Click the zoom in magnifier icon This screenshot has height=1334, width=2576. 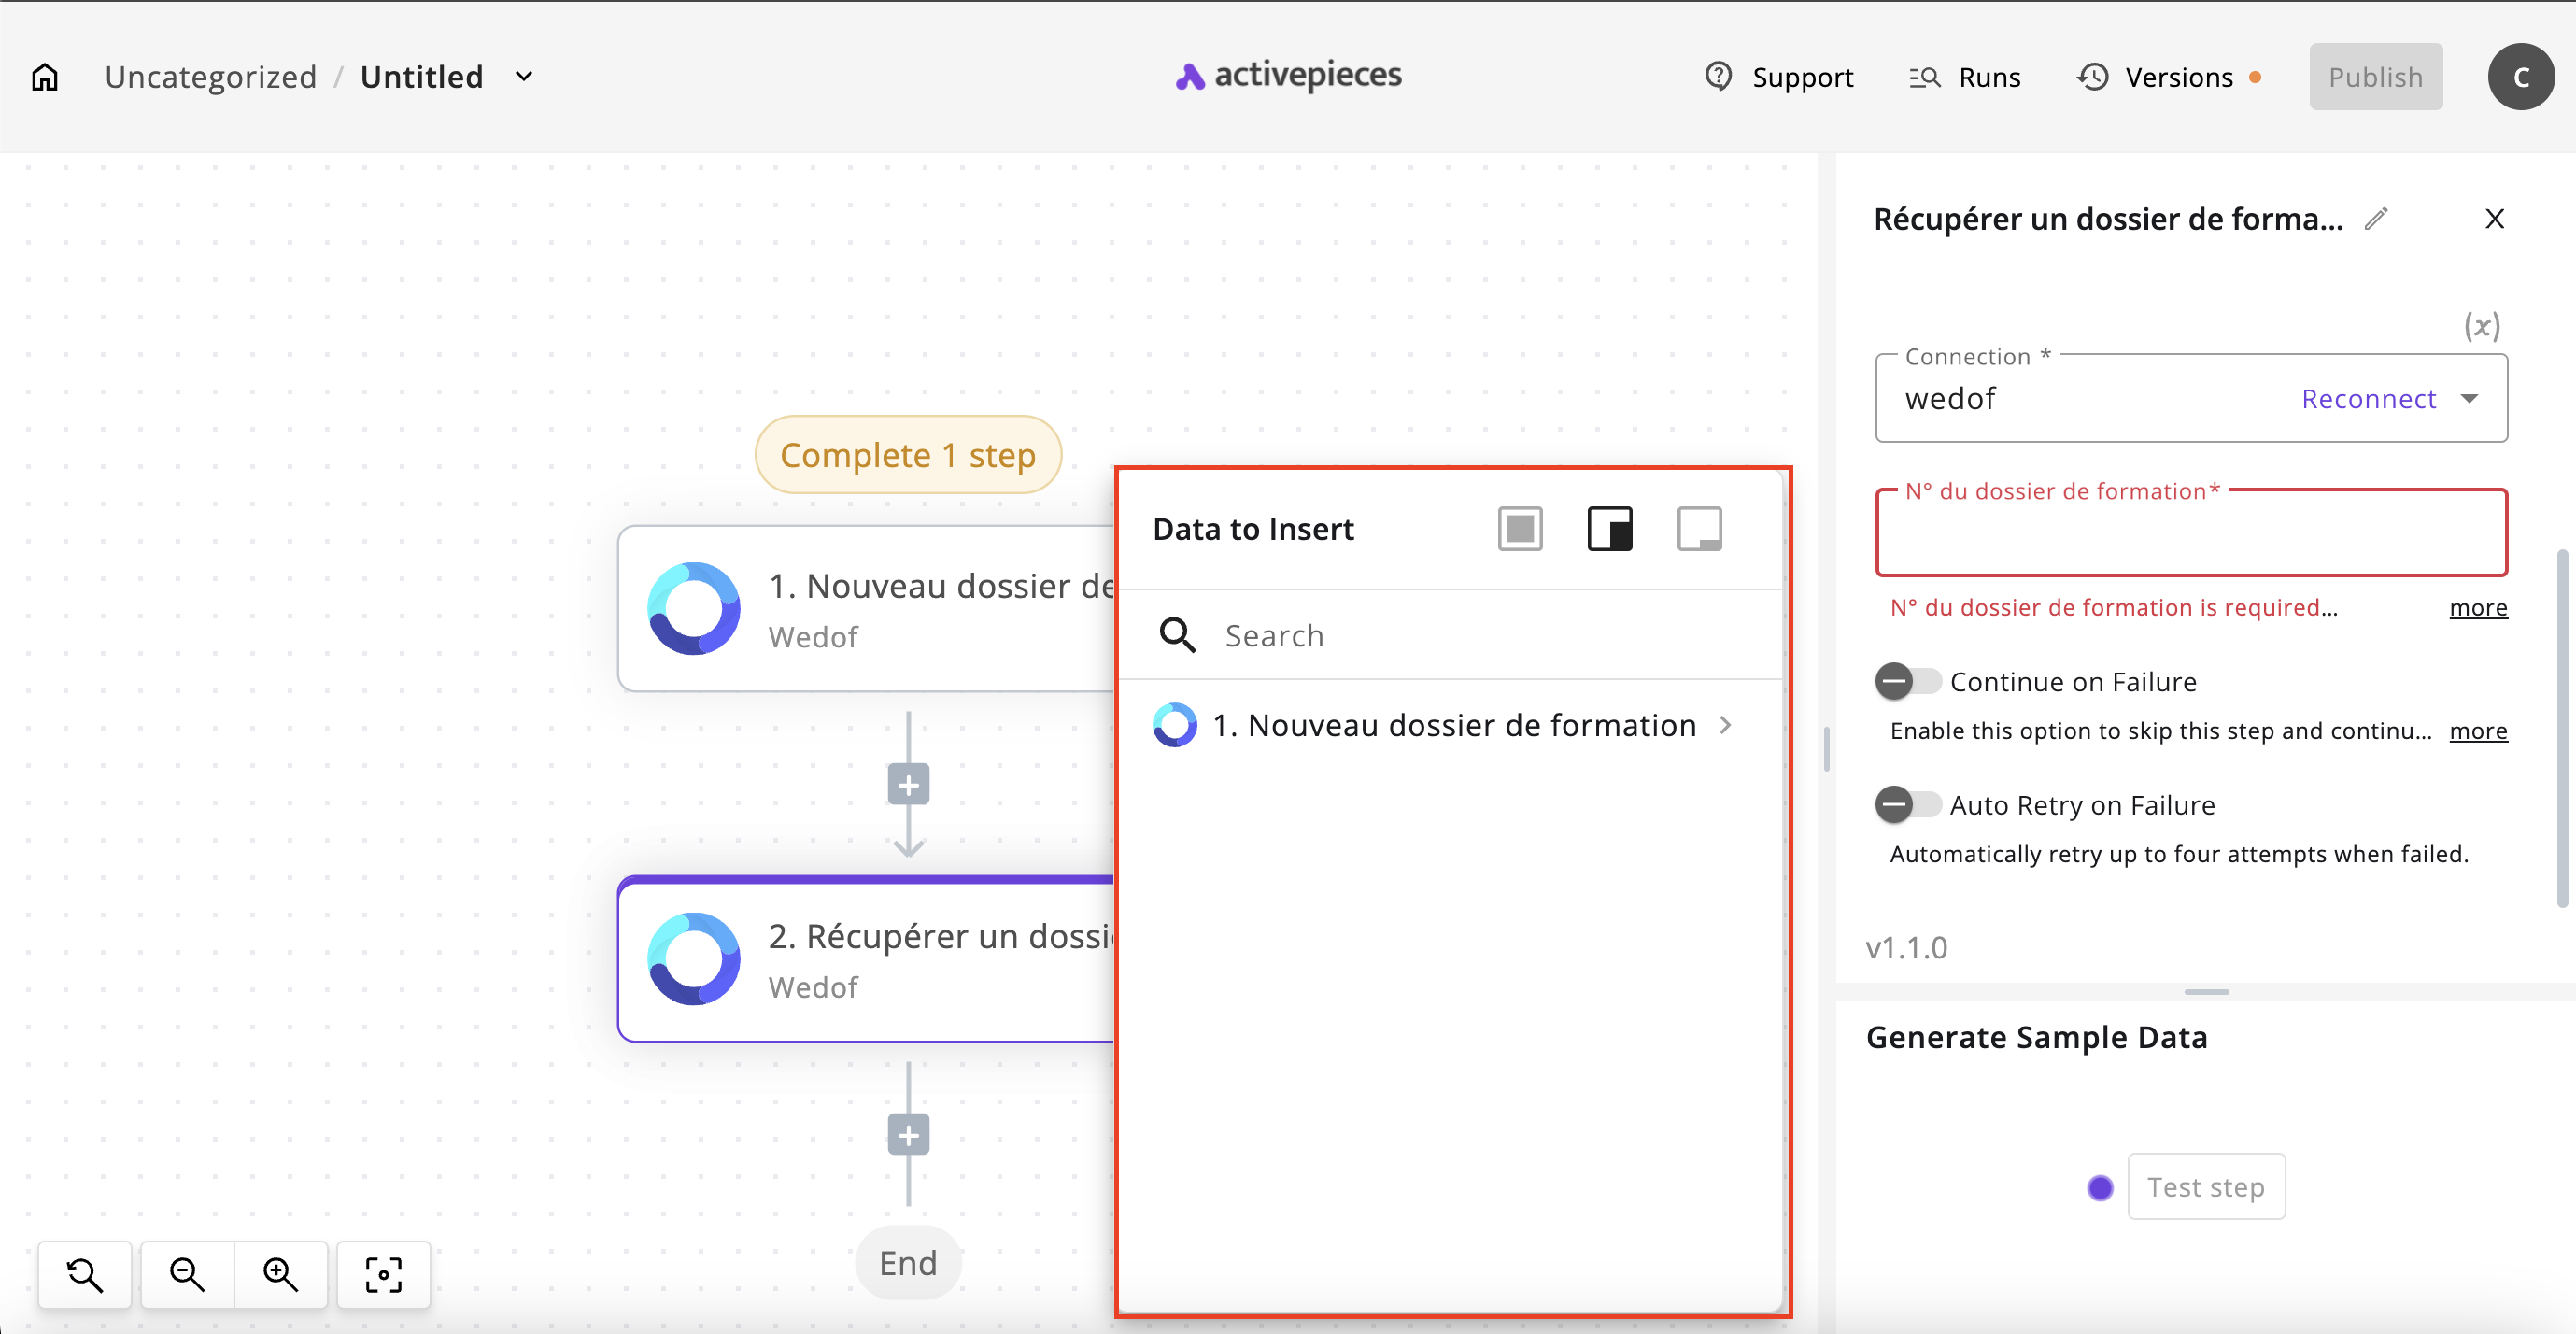(x=280, y=1274)
